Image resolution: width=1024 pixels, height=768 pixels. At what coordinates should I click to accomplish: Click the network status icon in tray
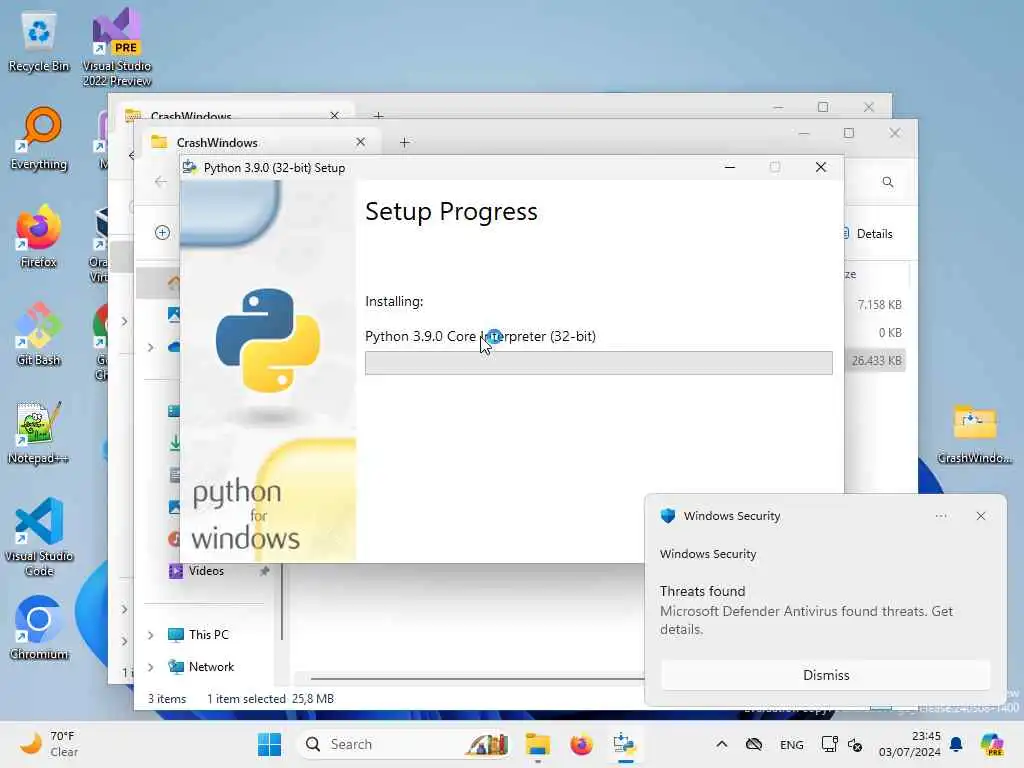coord(829,744)
